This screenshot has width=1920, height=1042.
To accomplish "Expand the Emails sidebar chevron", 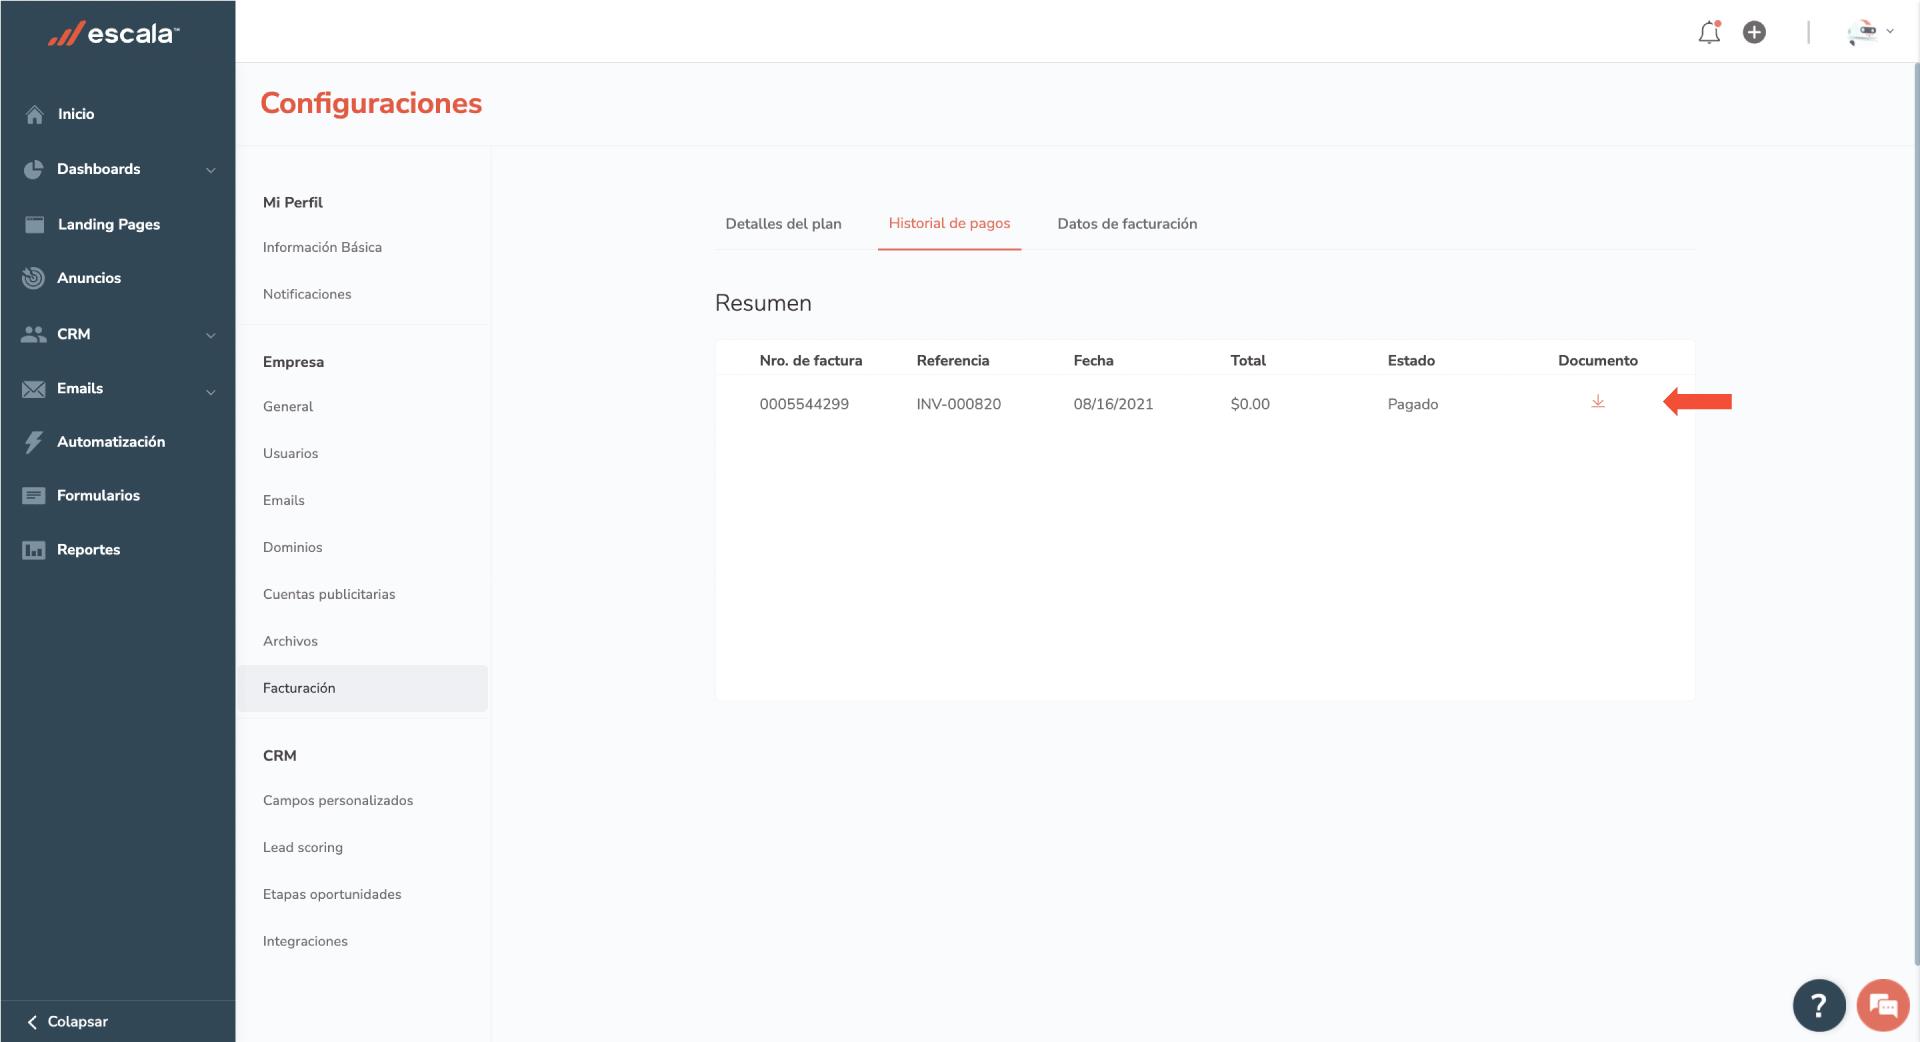I will click(211, 391).
